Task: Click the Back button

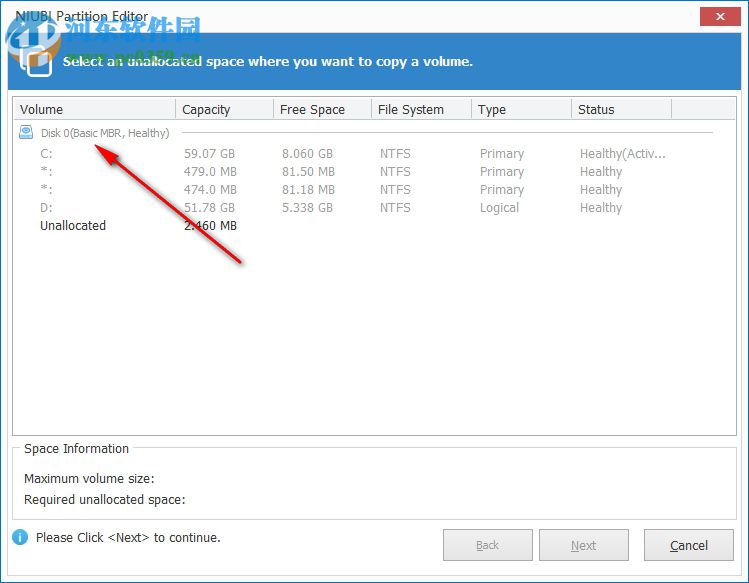Action: click(x=487, y=545)
